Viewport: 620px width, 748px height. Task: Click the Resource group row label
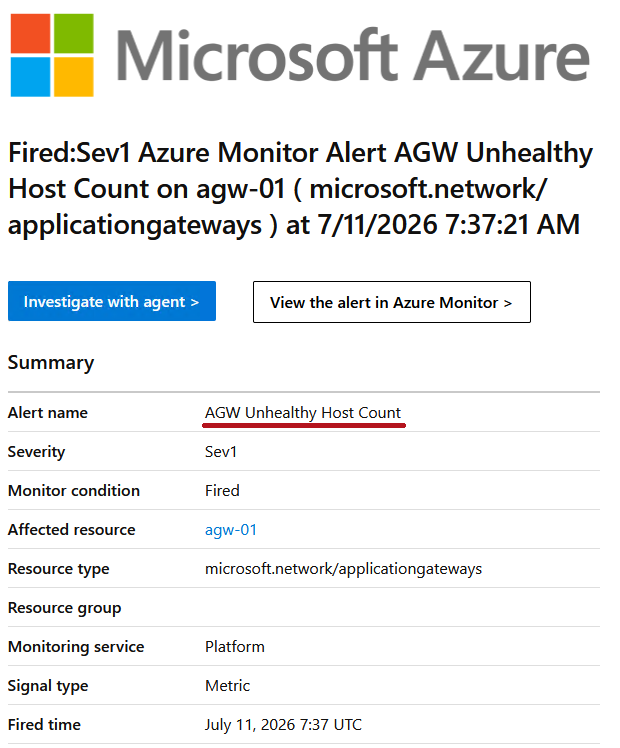tap(64, 608)
